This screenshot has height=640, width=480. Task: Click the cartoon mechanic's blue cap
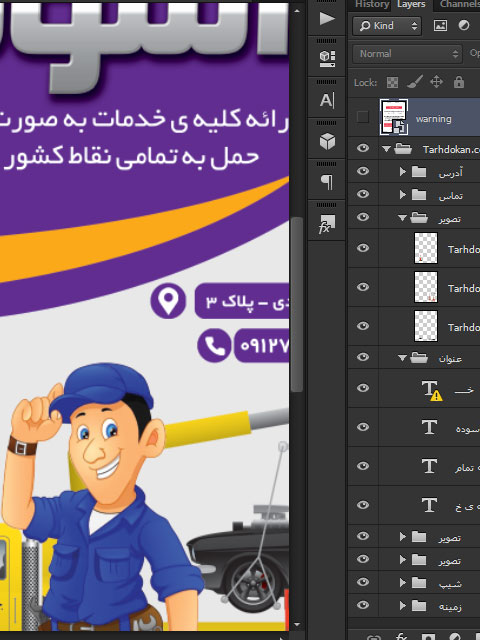(101, 390)
